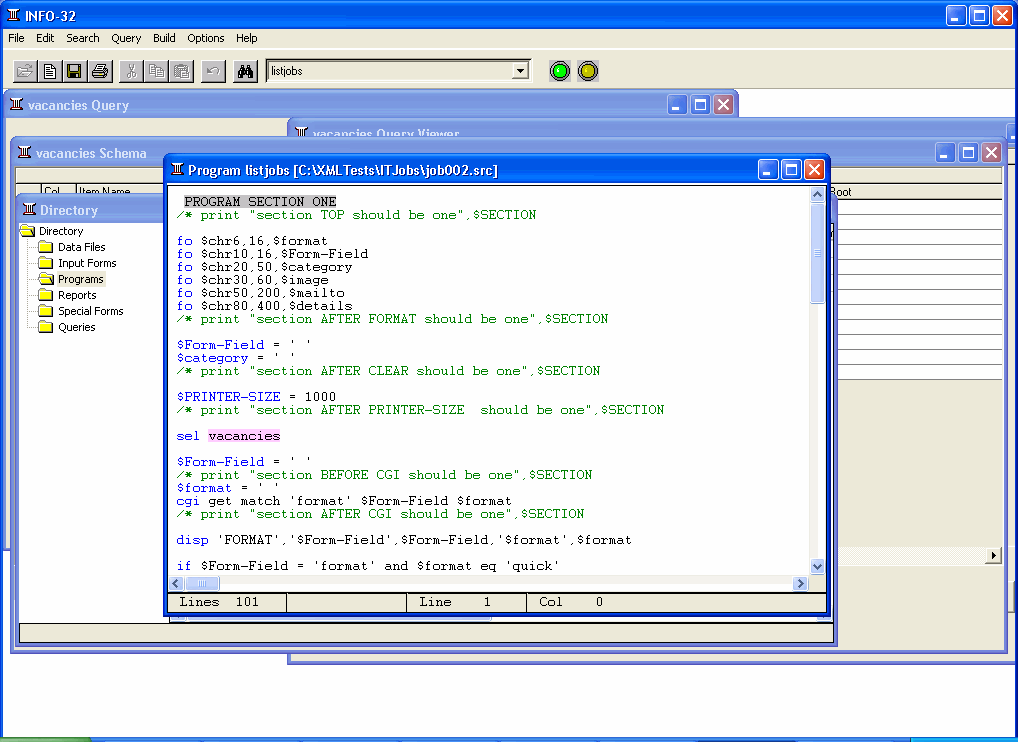Click the Open file toolbar icon

25,71
